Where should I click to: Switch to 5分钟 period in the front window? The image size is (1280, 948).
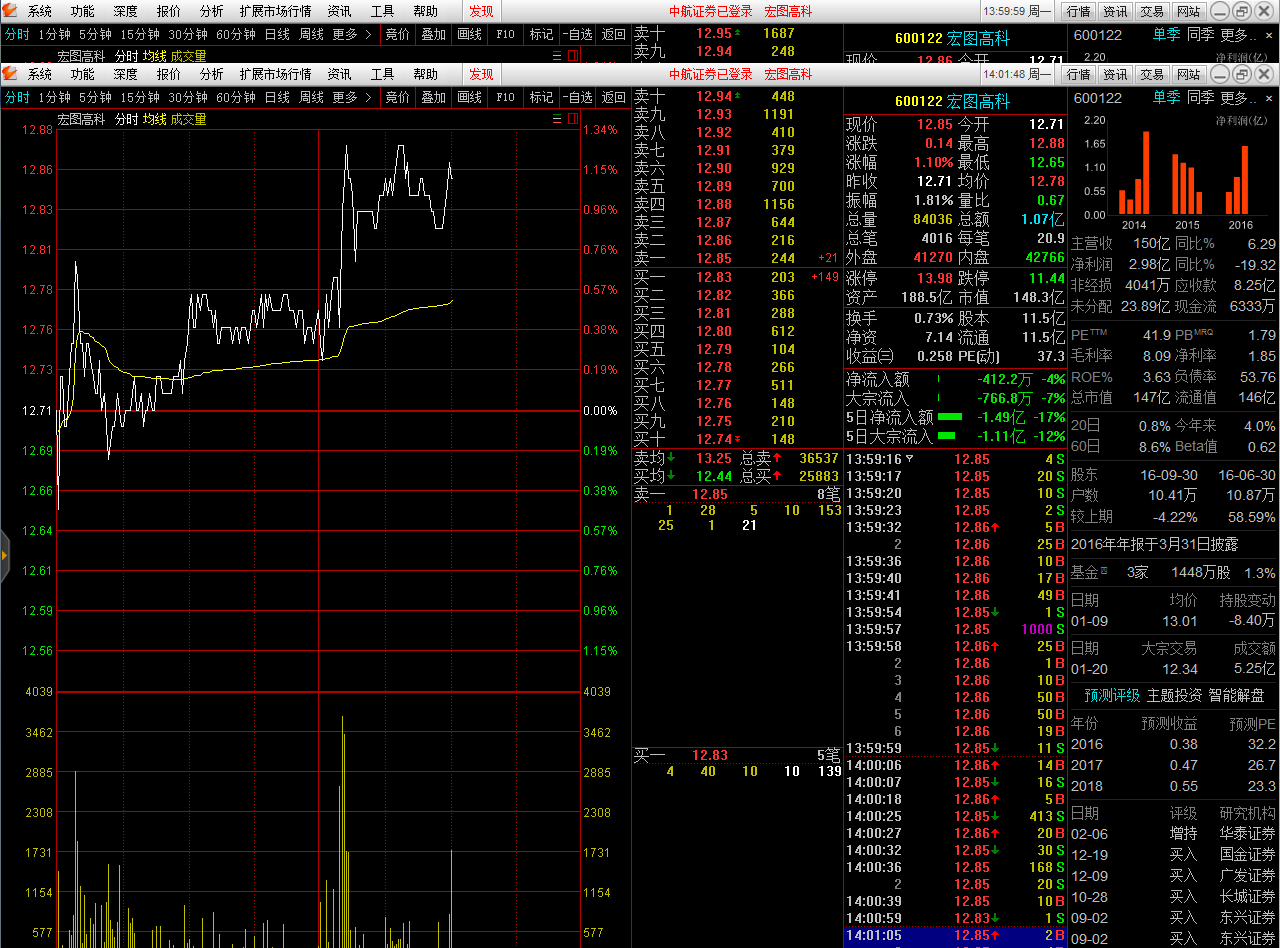point(96,97)
